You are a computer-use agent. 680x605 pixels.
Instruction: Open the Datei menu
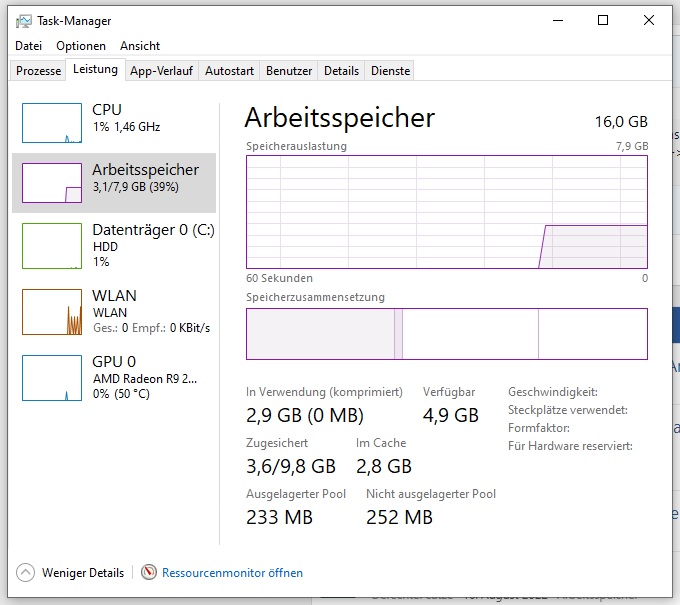29,46
